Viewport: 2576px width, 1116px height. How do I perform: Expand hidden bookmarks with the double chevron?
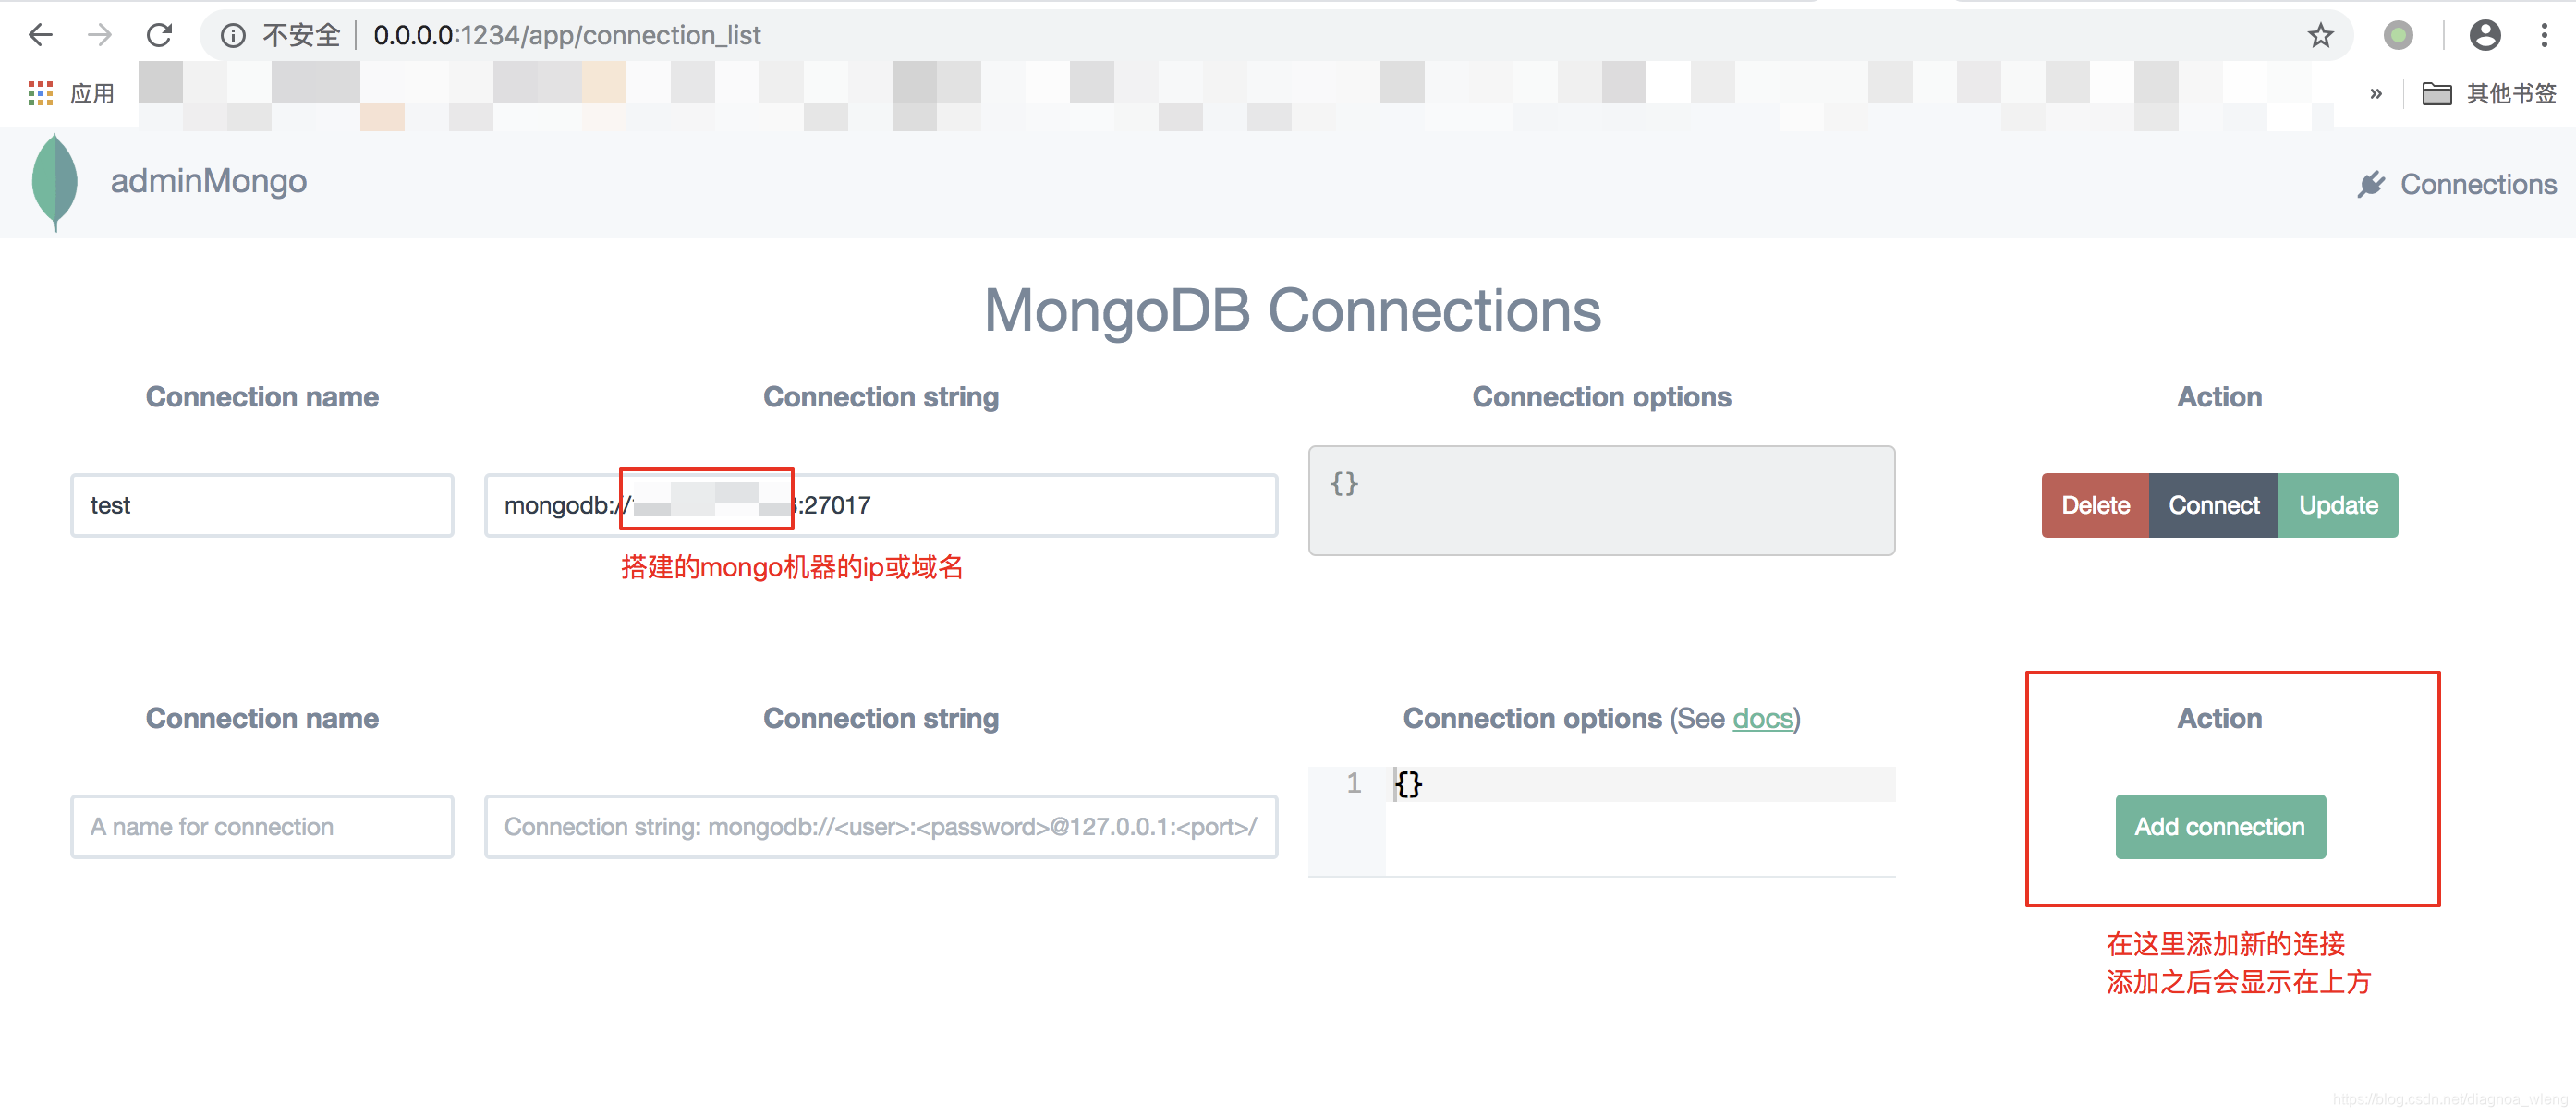pos(2375,94)
